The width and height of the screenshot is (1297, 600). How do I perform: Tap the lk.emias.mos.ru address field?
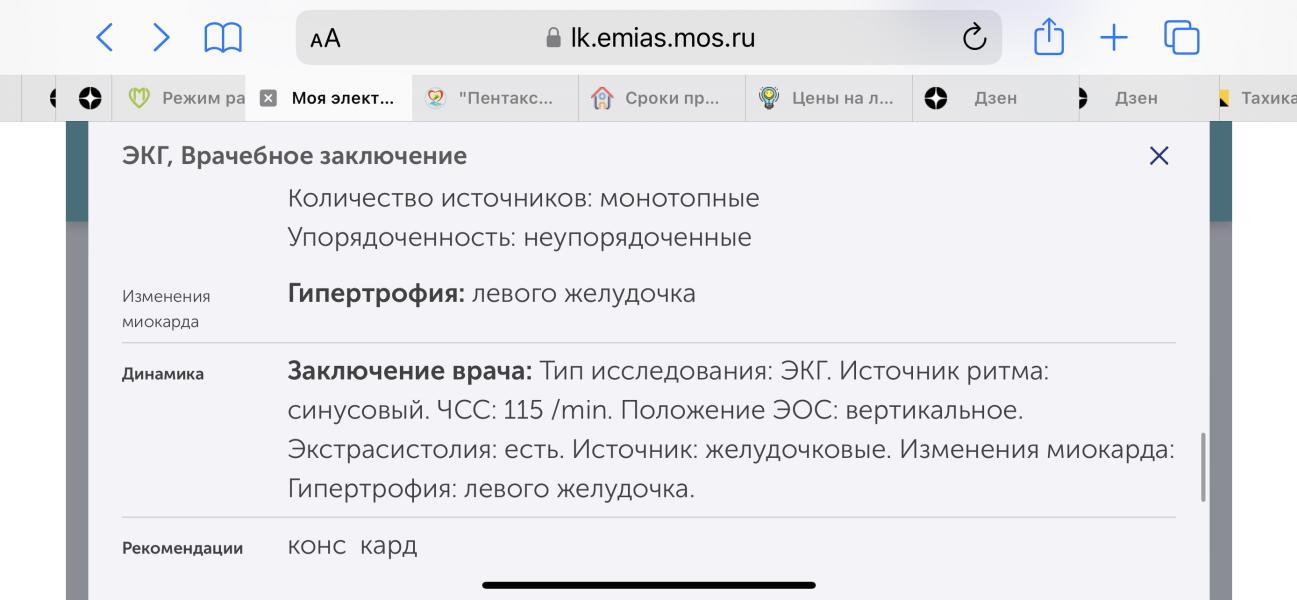pyautogui.click(x=648, y=39)
